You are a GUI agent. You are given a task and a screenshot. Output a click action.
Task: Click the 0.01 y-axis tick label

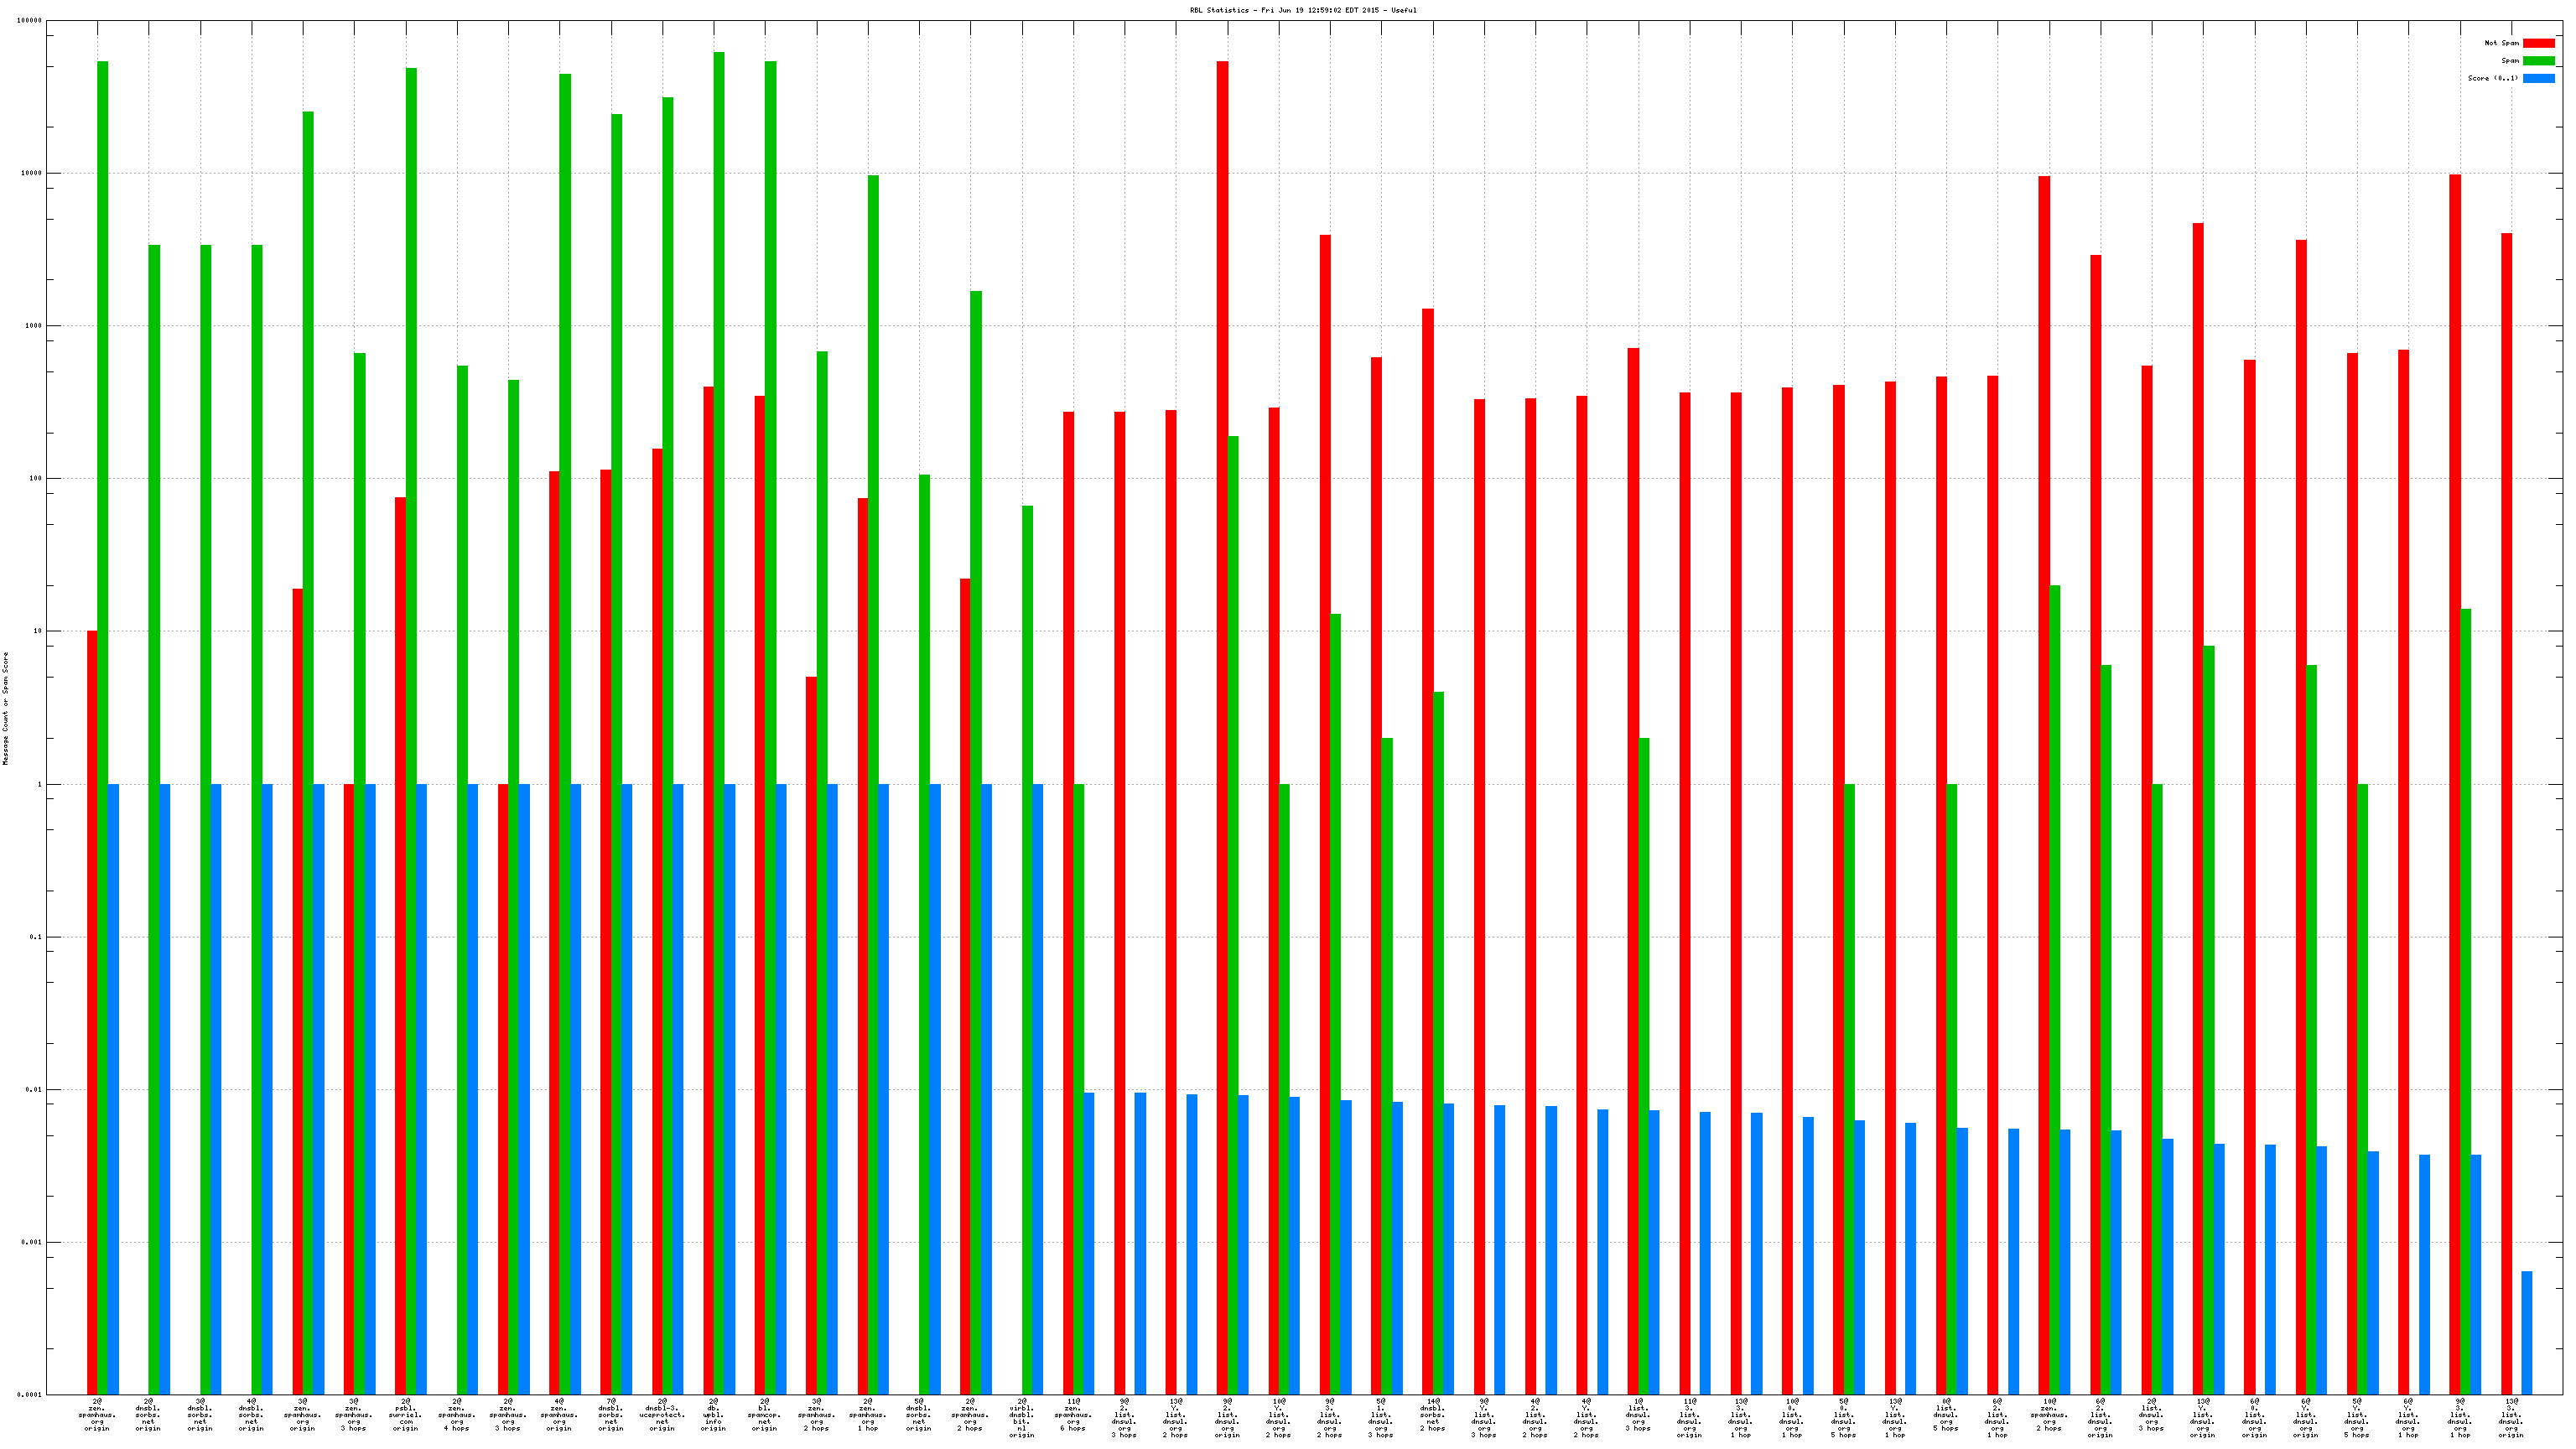(x=33, y=1090)
